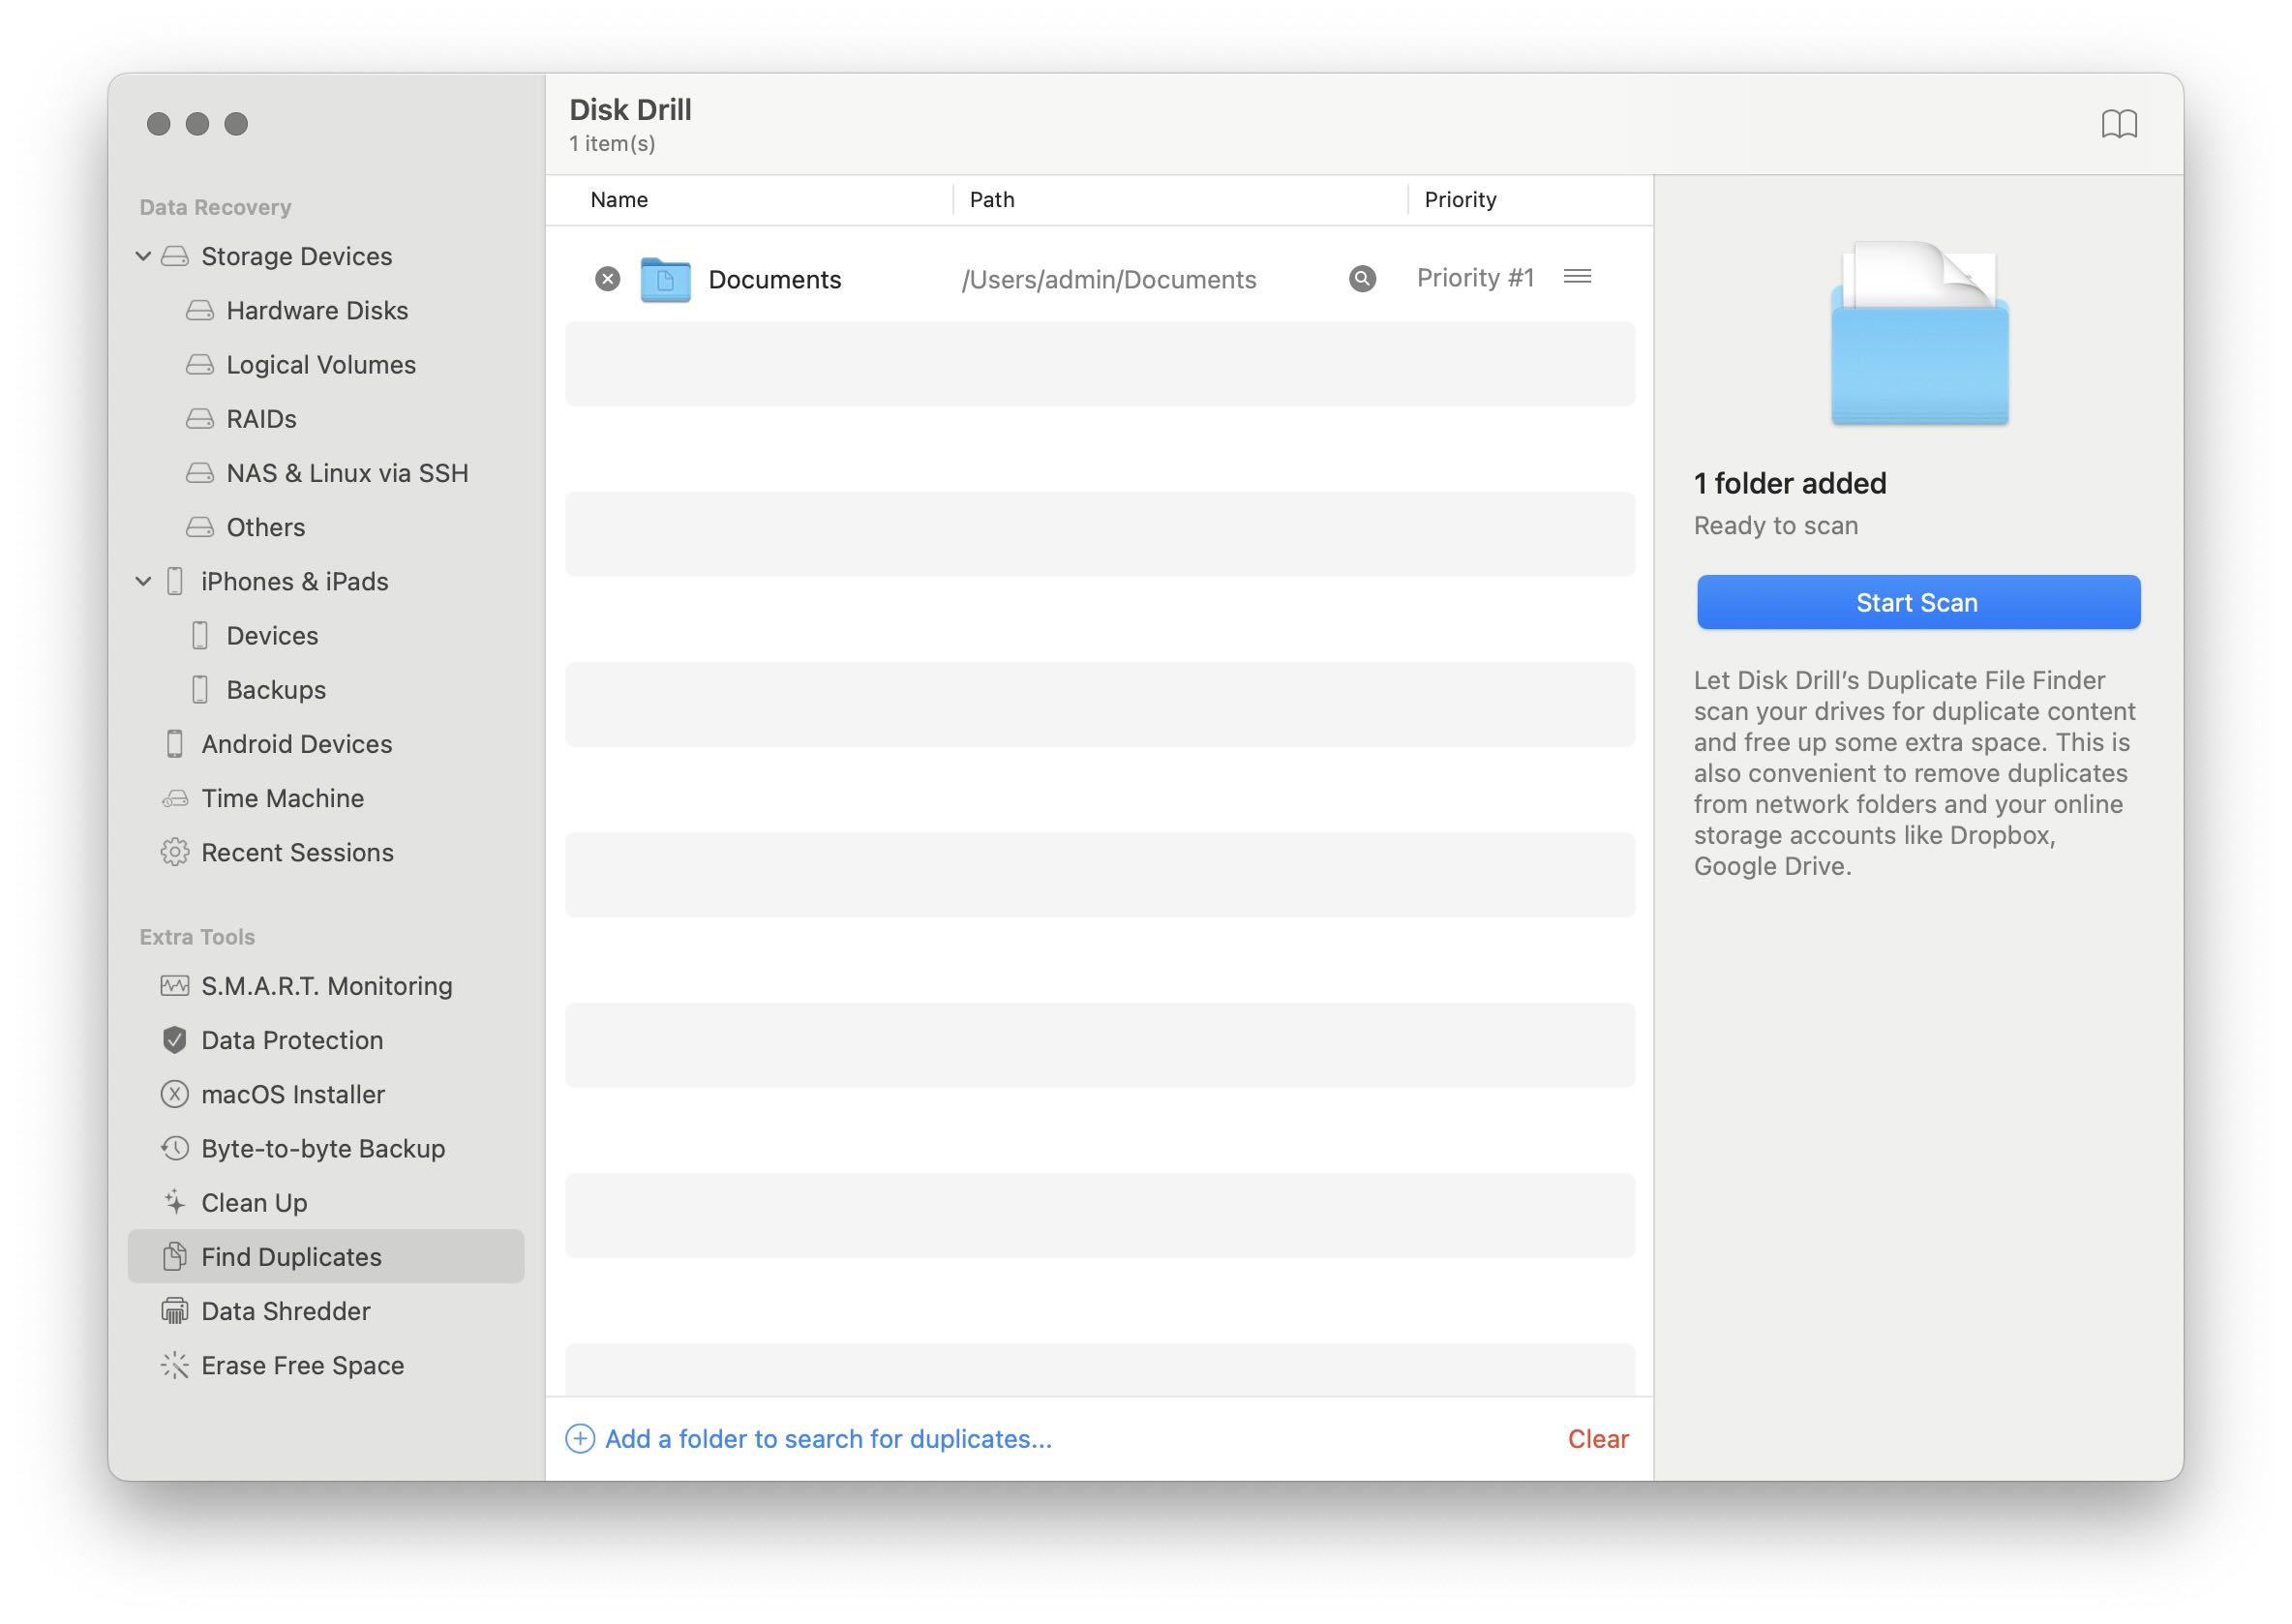
Task: Click the Priority #1 label
Action: 1474,277
